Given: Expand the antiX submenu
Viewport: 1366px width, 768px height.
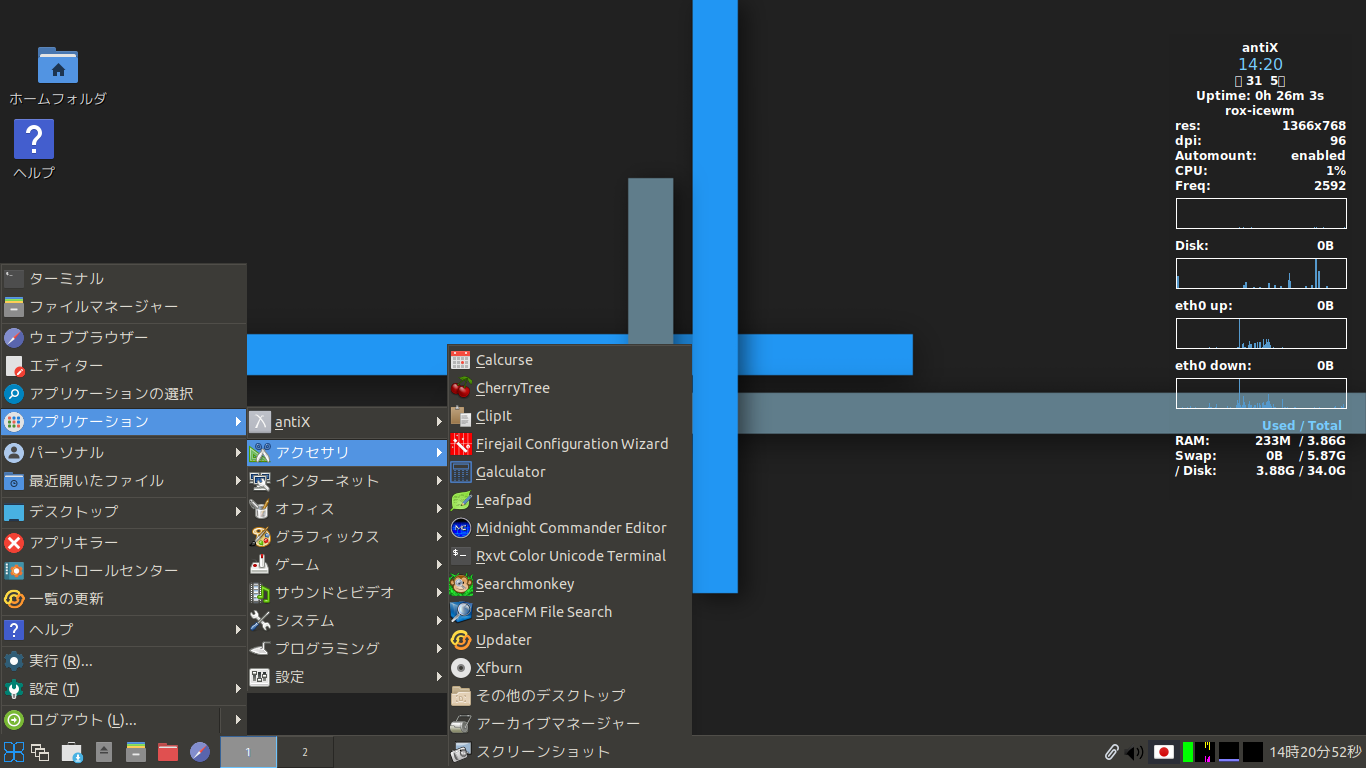Looking at the screenshot, I should 346,422.
